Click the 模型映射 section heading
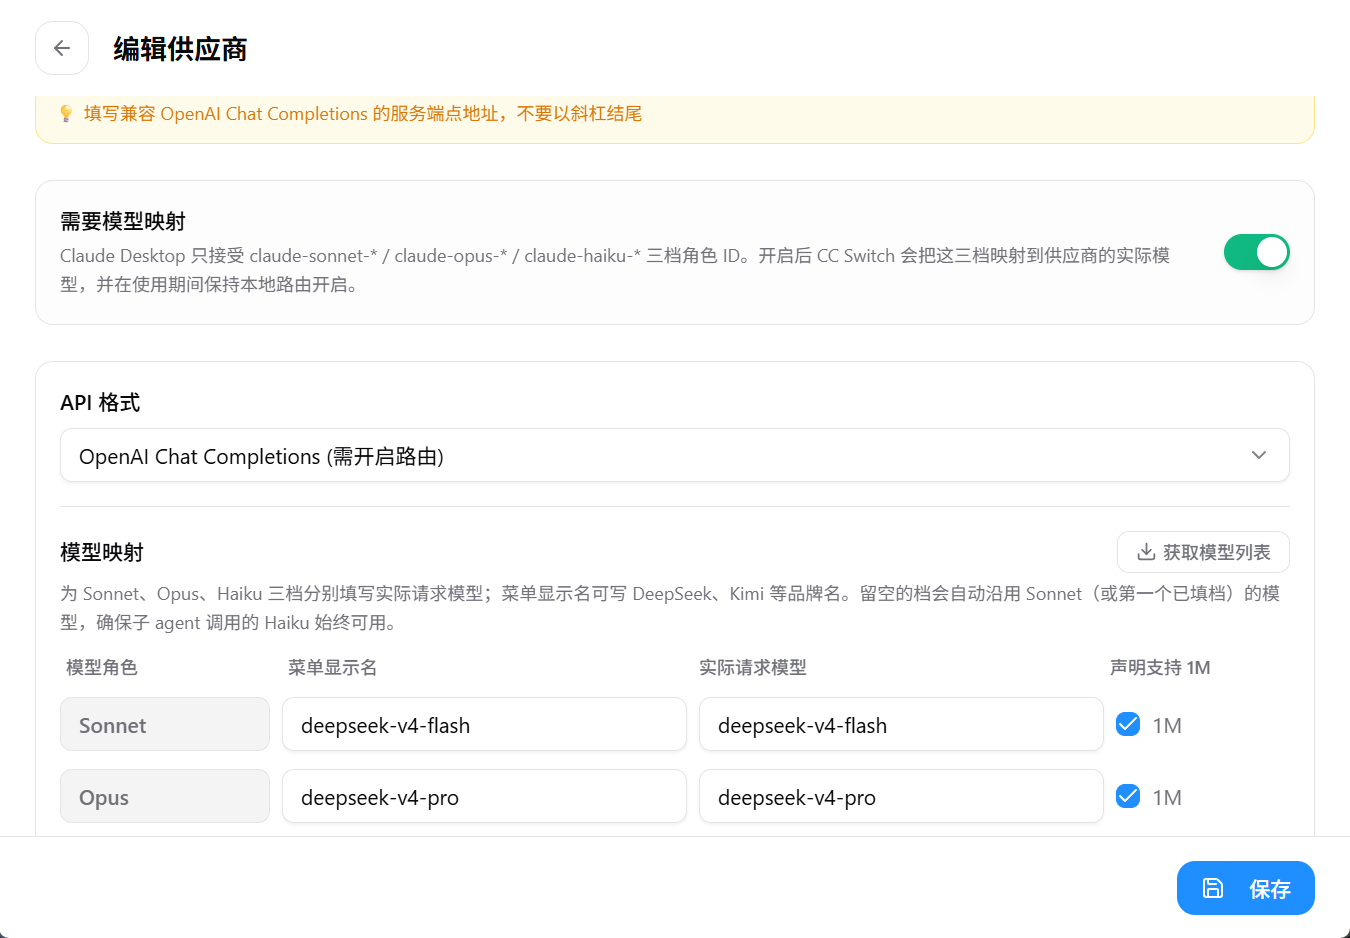The height and width of the screenshot is (938, 1350). pyautogui.click(x=102, y=552)
